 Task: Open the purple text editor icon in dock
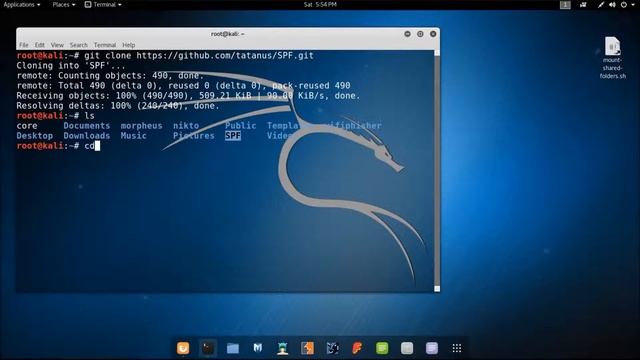(x=432, y=348)
